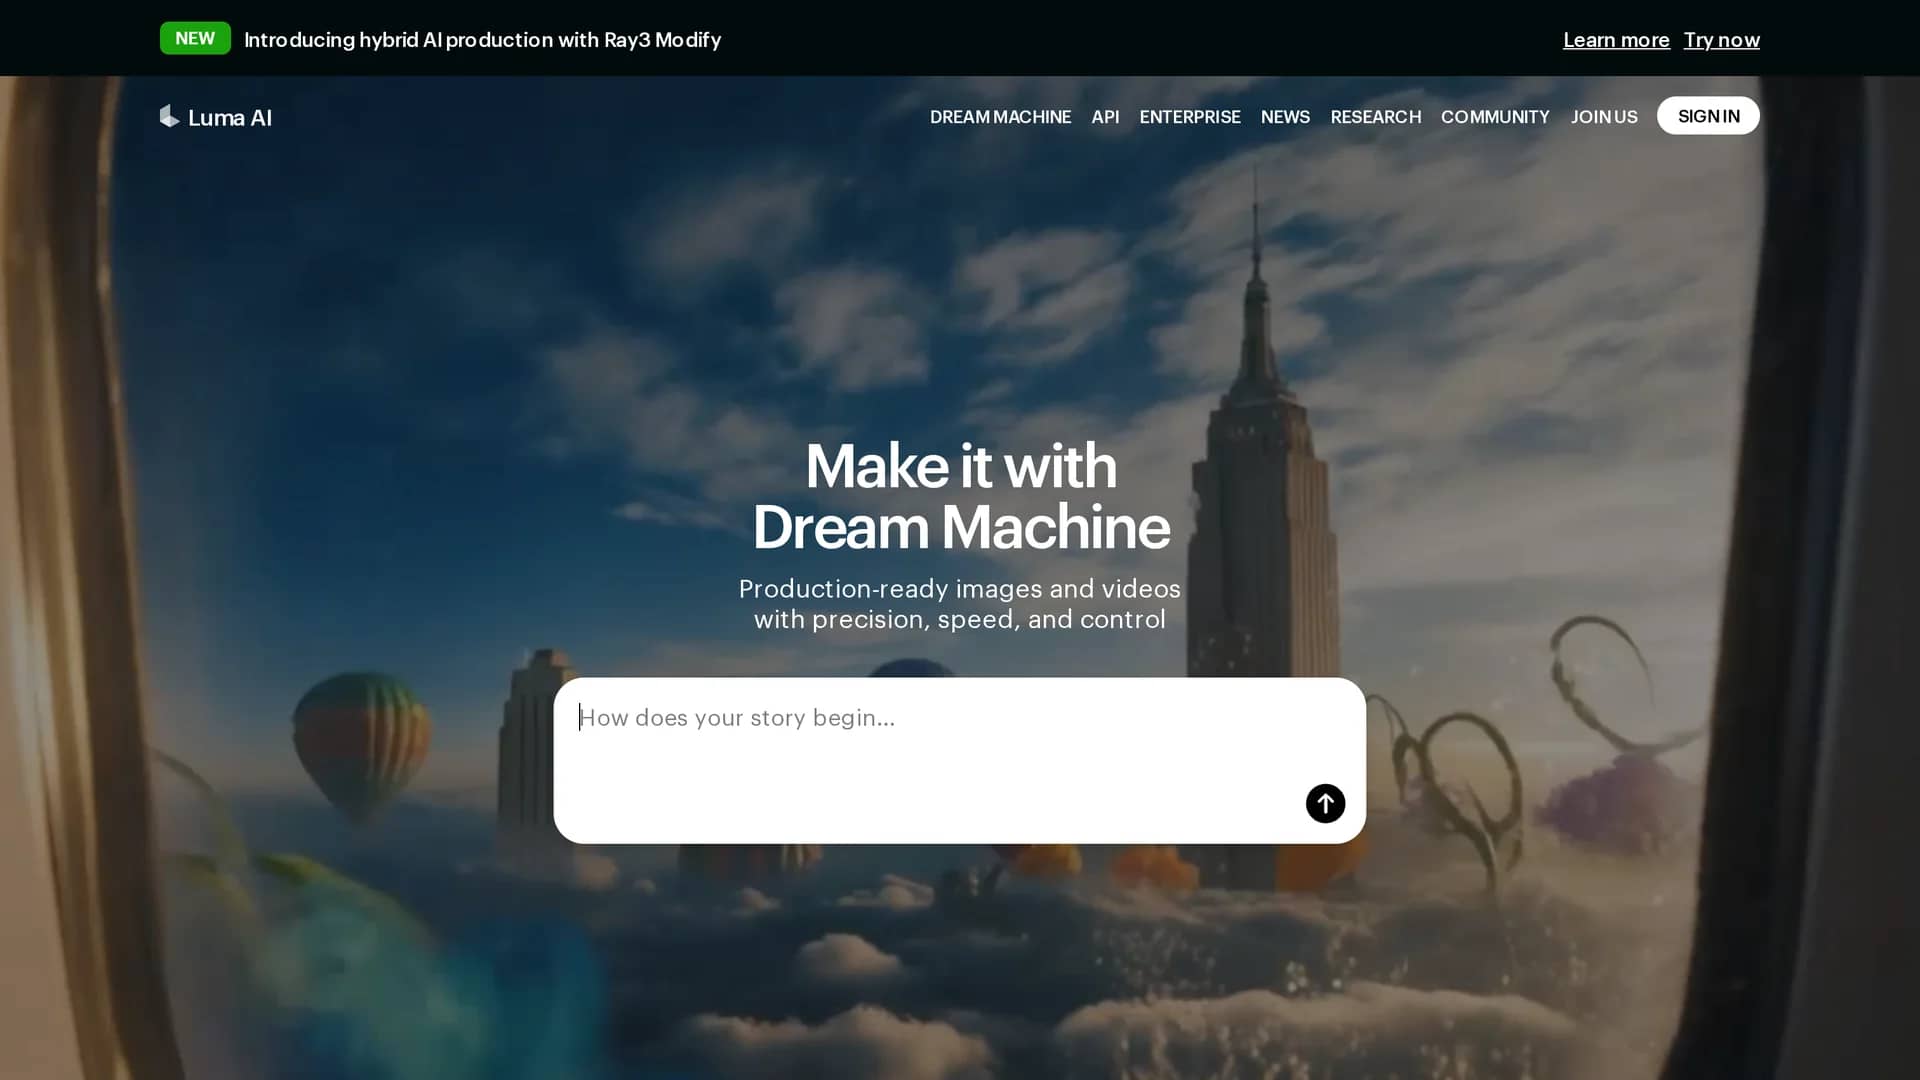Click the Luma AI logo icon
Screen dimensions: 1920x1080
[x=169, y=117]
